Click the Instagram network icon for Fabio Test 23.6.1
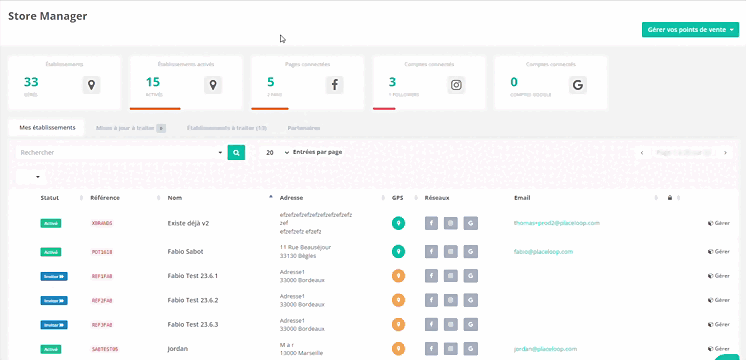 click(x=451, y=276)
